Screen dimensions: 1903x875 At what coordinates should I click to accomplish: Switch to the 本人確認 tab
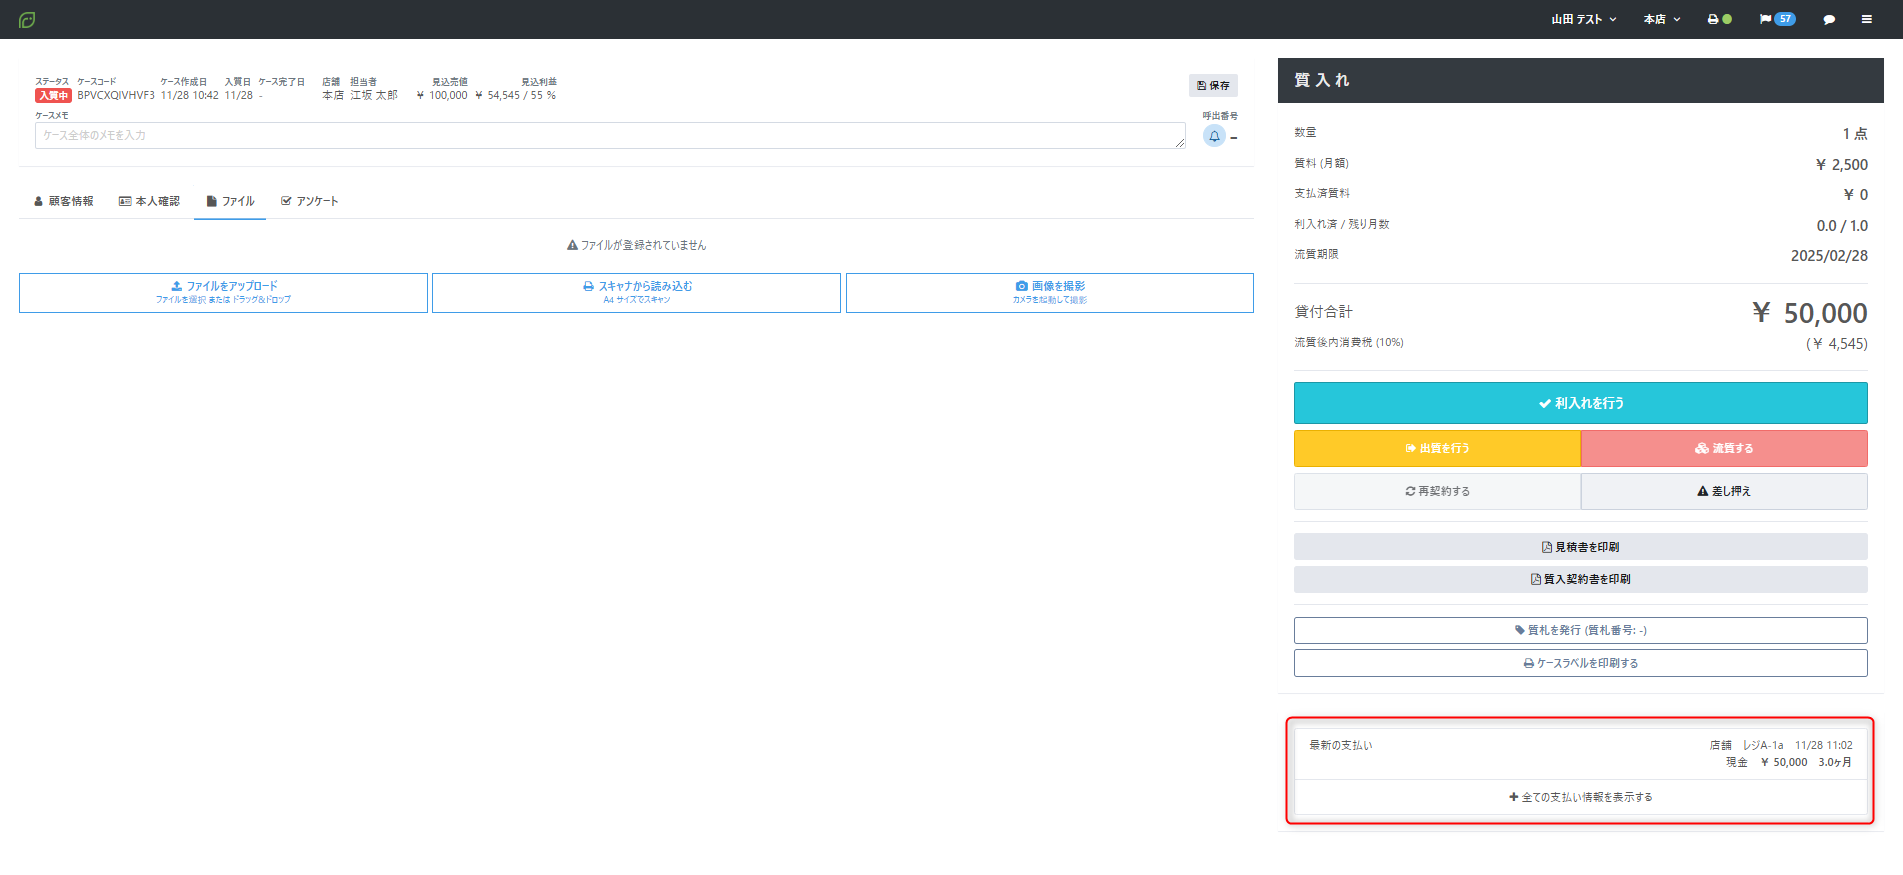[x=149, y=201]
